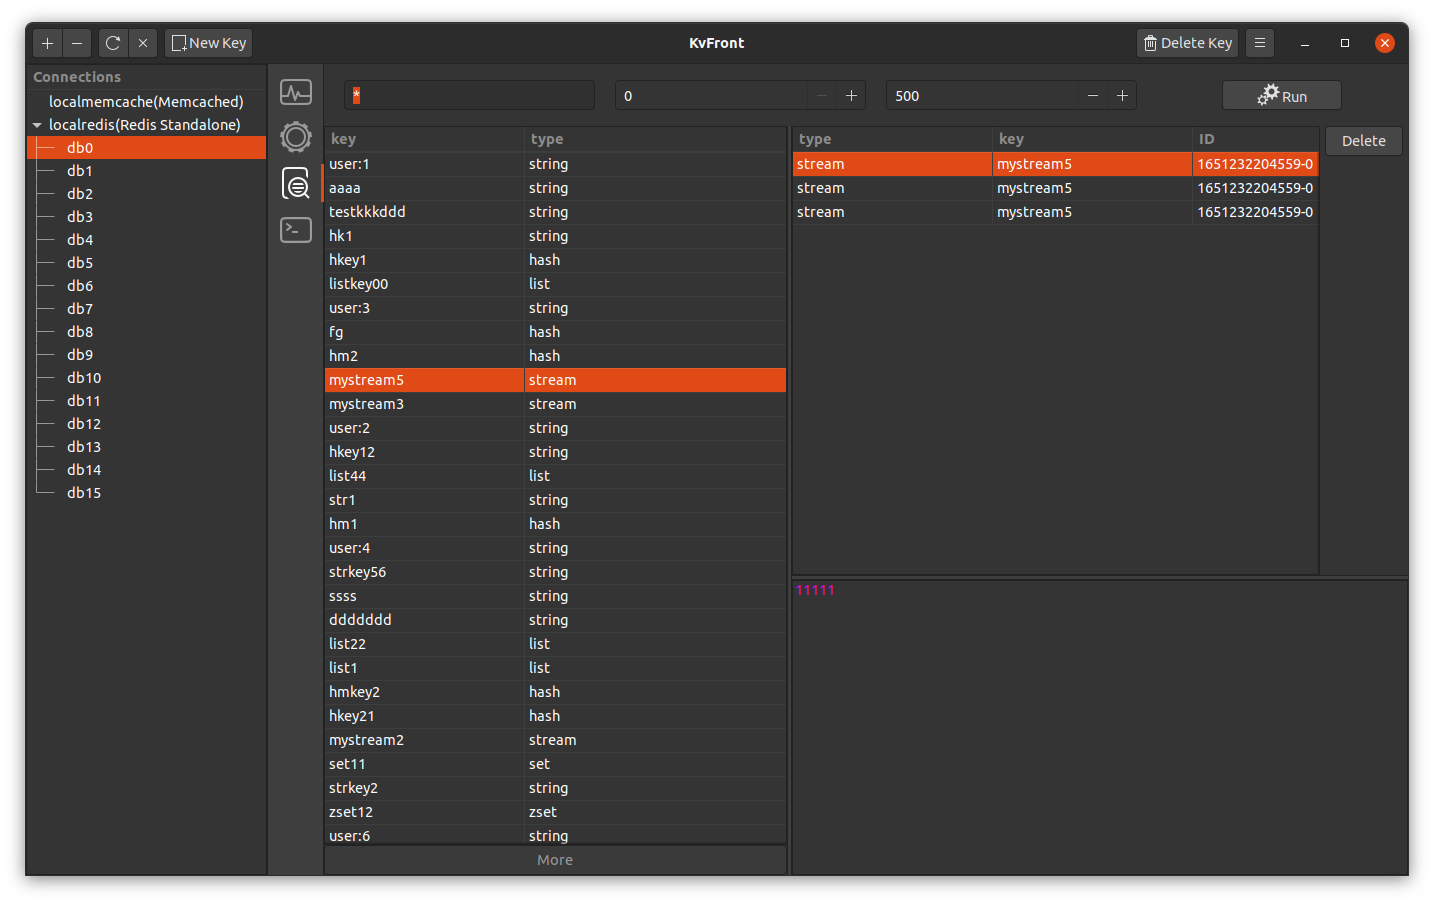Open the hamburger menu
Viewport: 1434px width, 904px height.
point(1260,43)
